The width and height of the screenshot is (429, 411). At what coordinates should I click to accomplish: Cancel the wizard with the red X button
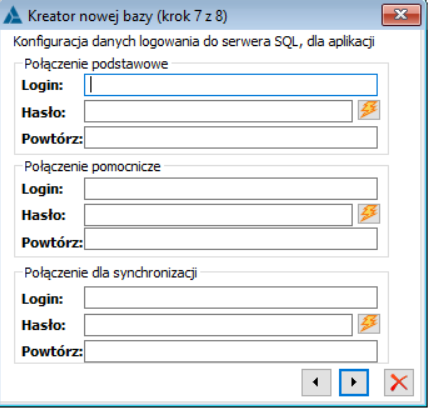coord(399,382)
